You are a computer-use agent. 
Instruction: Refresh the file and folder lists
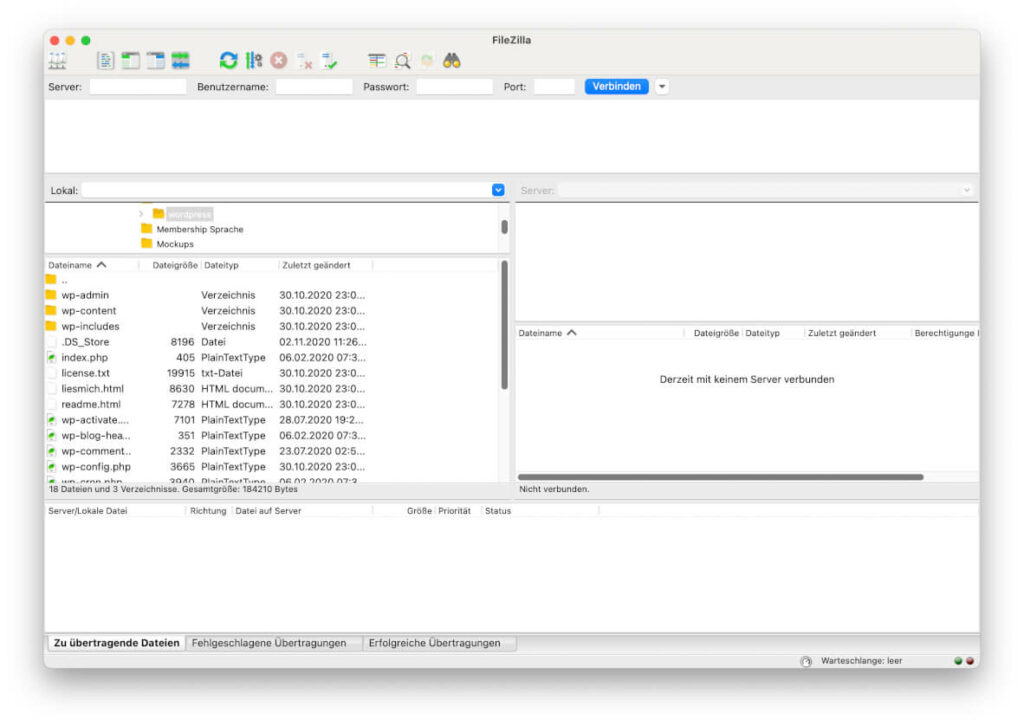point(228,61)
